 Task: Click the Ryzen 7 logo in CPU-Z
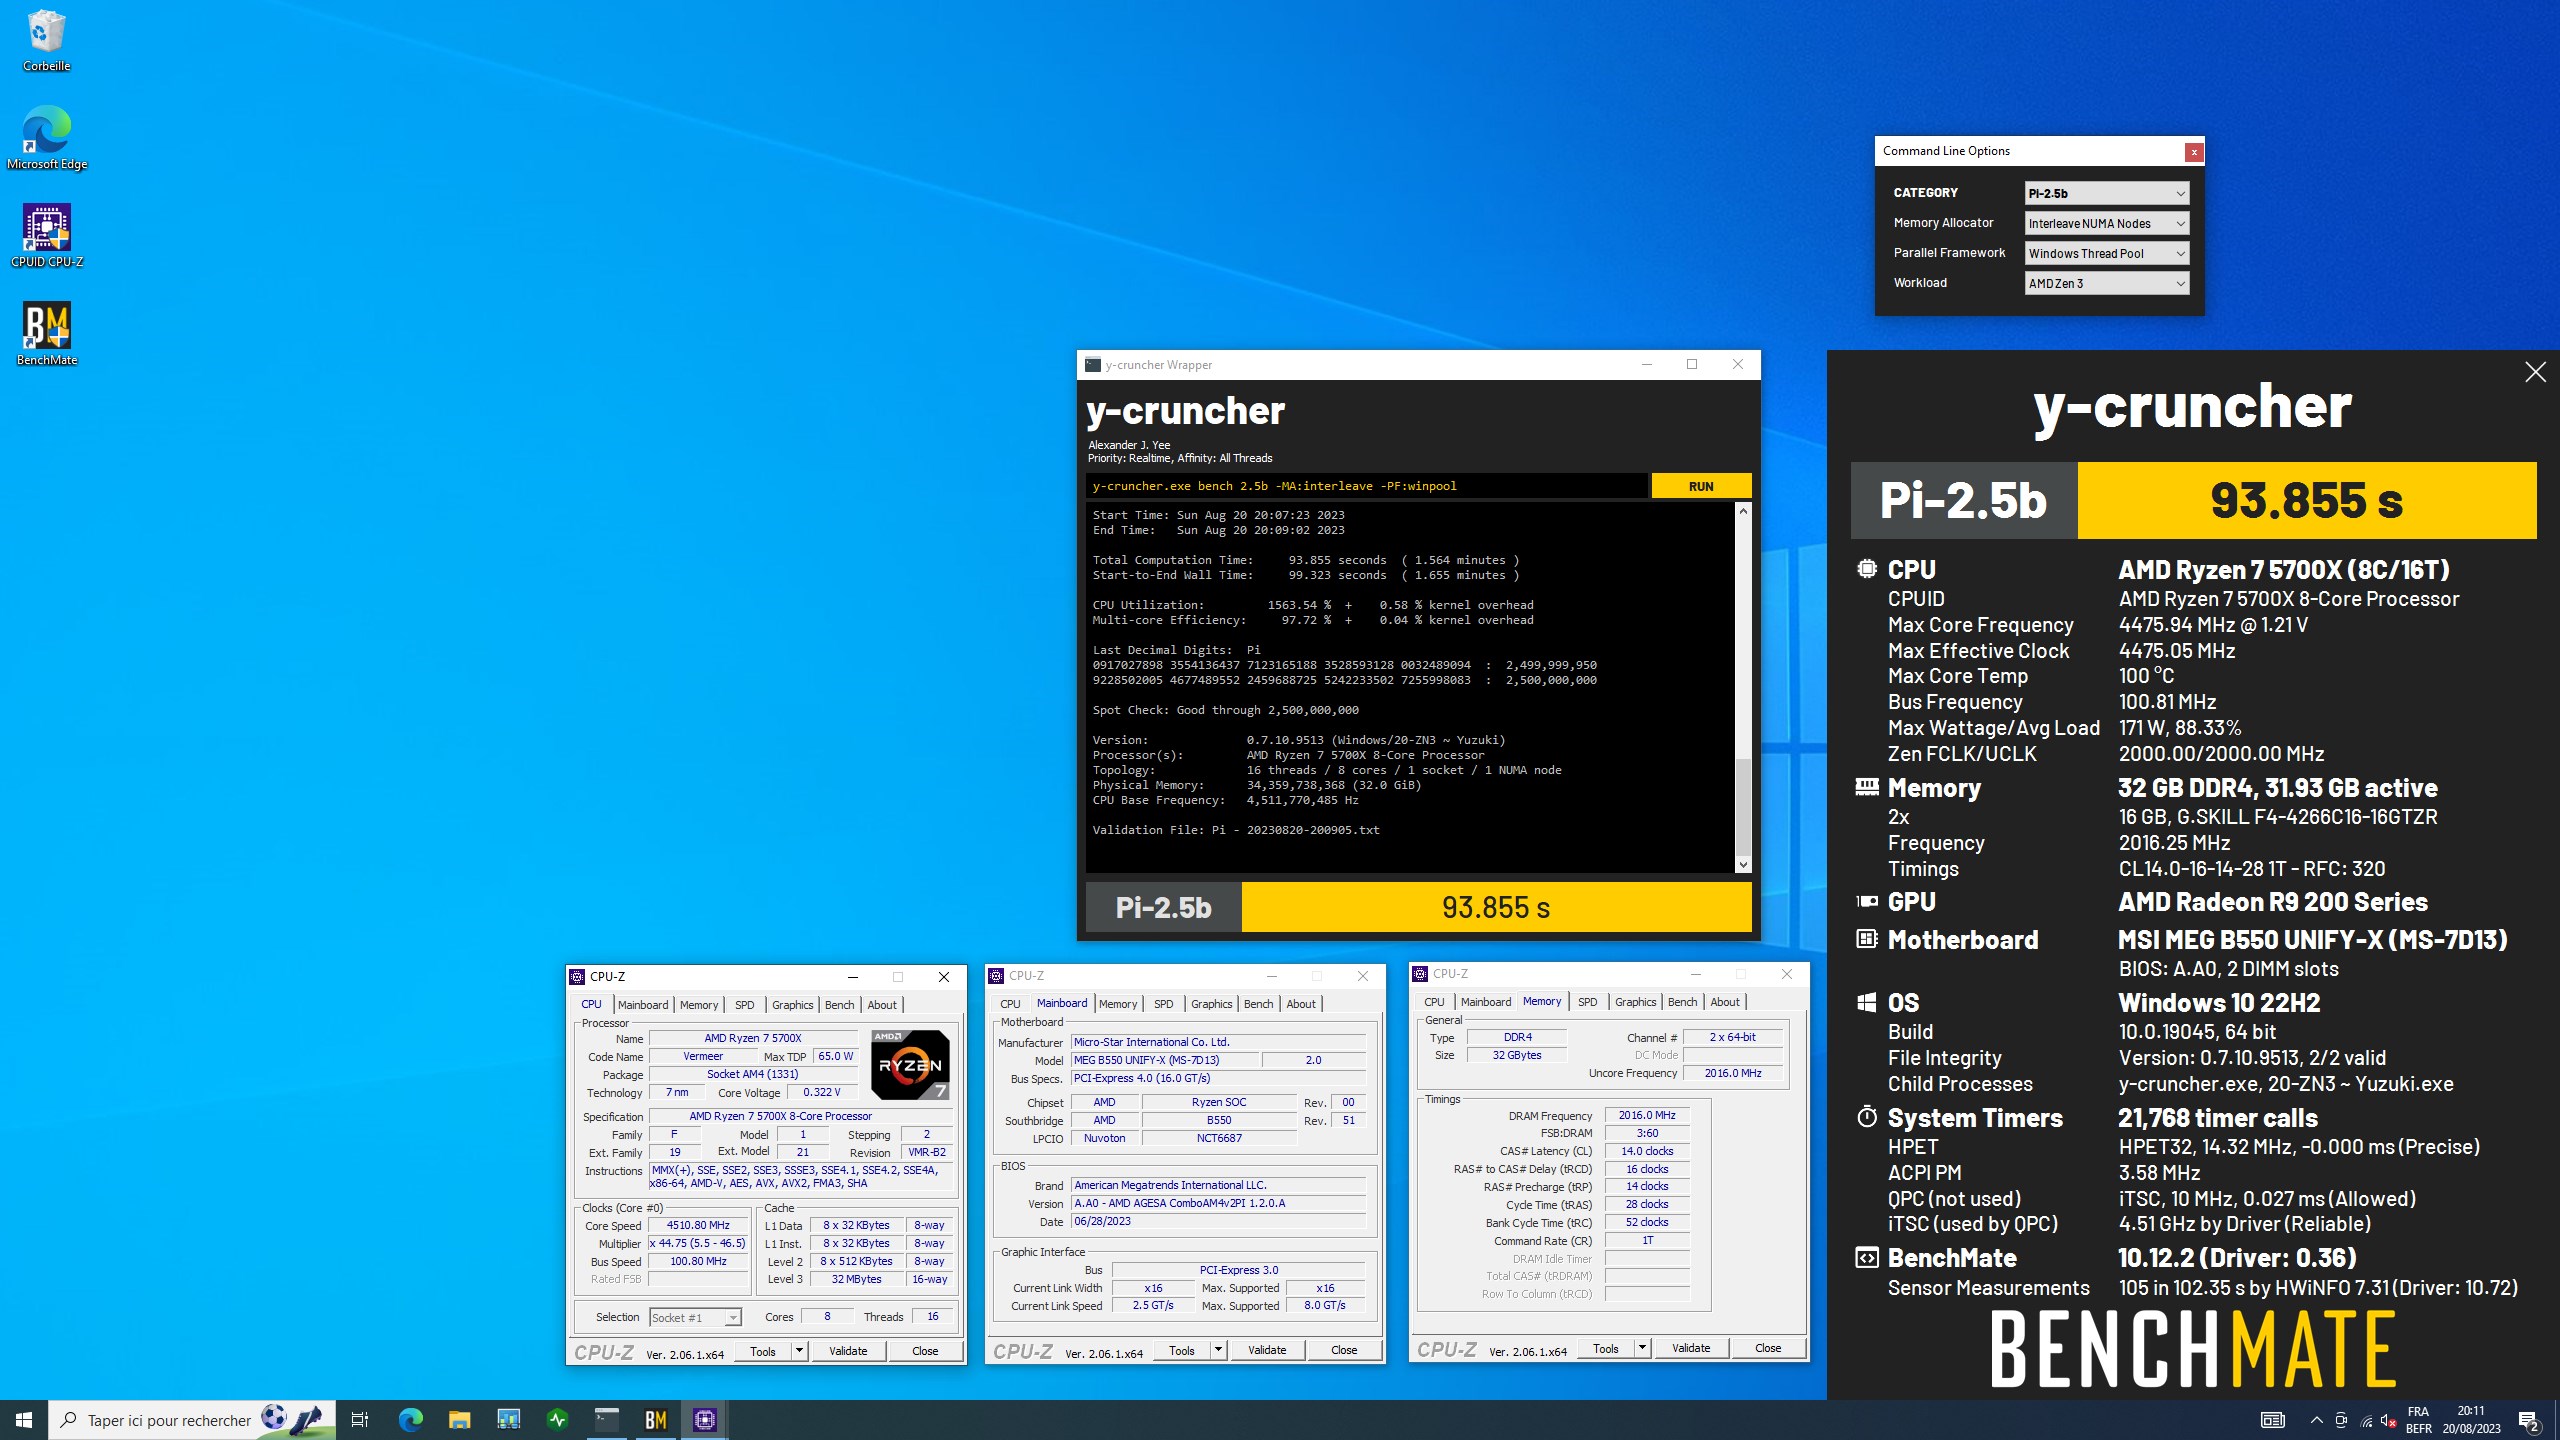click(x=910, y=1065)
